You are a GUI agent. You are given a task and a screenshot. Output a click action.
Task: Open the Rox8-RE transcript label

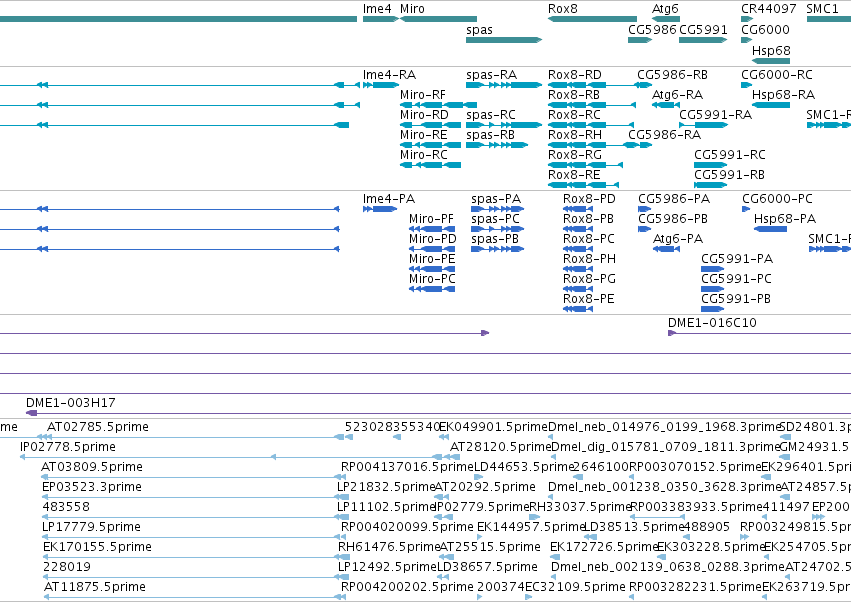pos(574,175)
